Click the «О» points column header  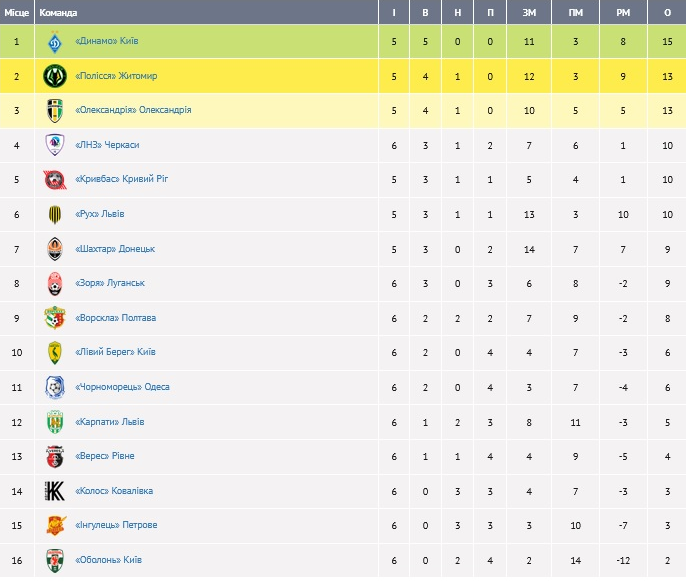(x=666, y=13)
